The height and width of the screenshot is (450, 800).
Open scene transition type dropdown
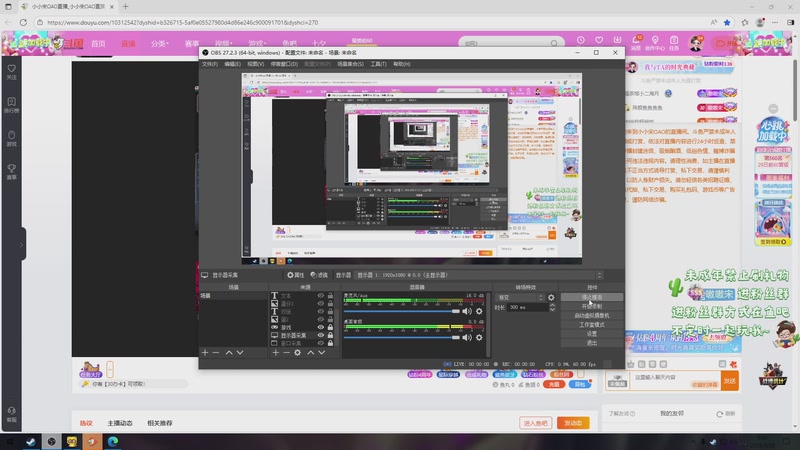pyautogui.click(x=519, y=297)
